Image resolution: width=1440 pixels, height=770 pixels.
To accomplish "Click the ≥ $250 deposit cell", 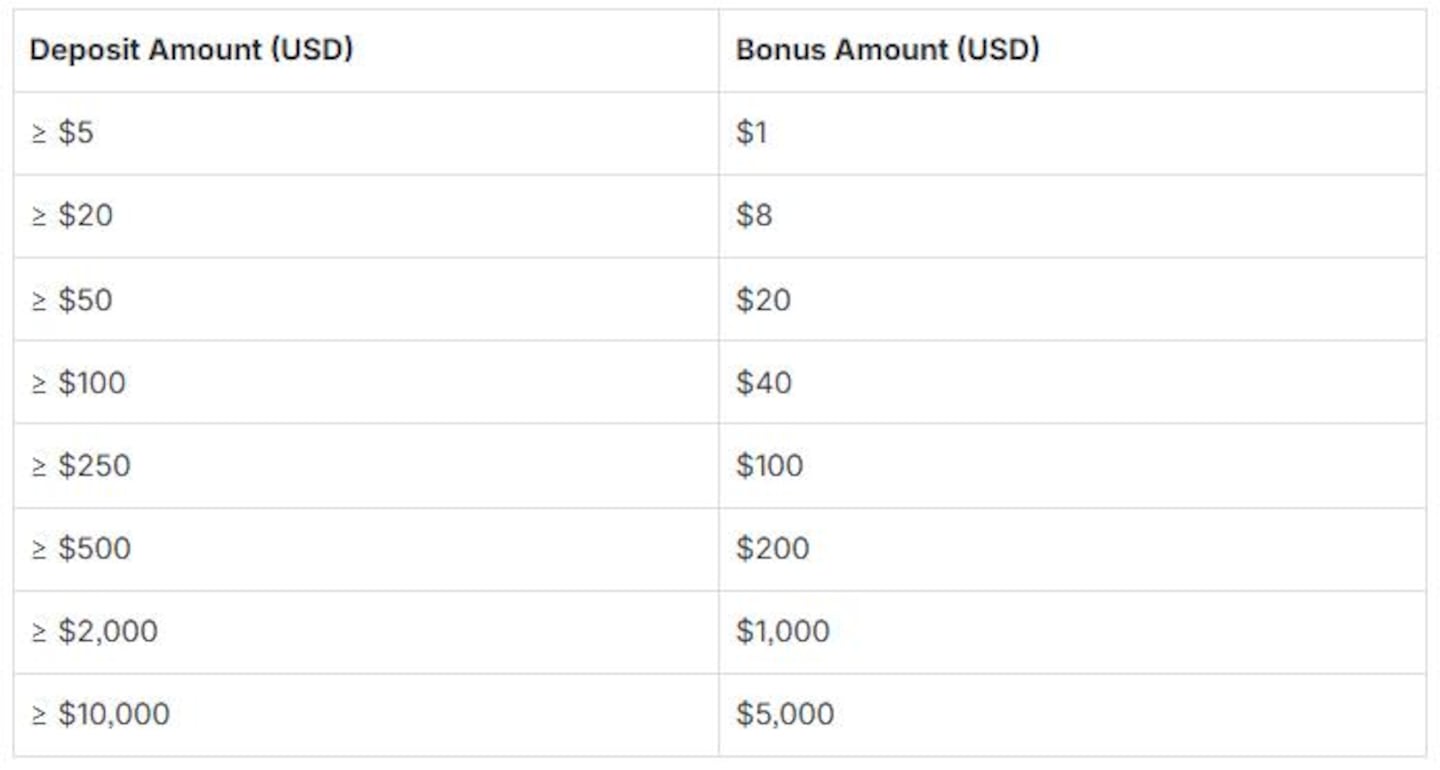I will click(x=81, y=465).
